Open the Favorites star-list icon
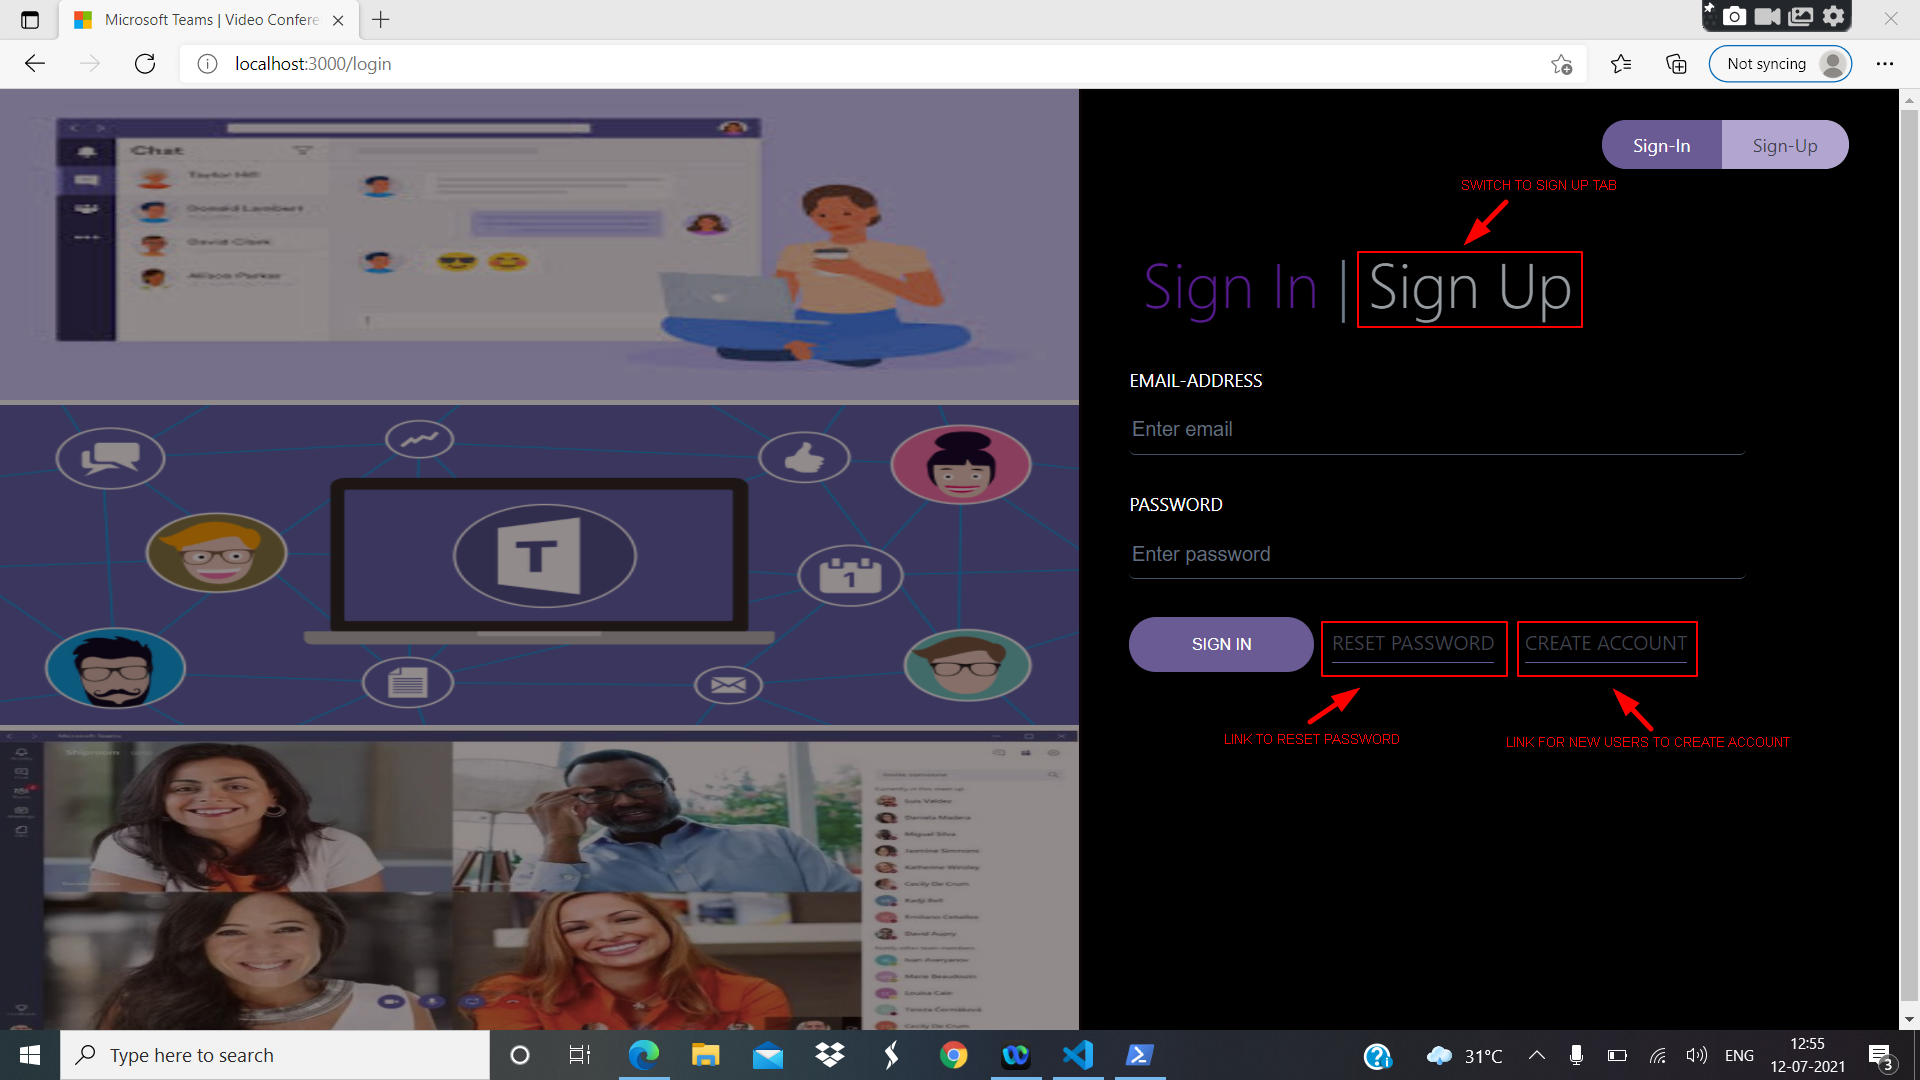 (1621, 64)
